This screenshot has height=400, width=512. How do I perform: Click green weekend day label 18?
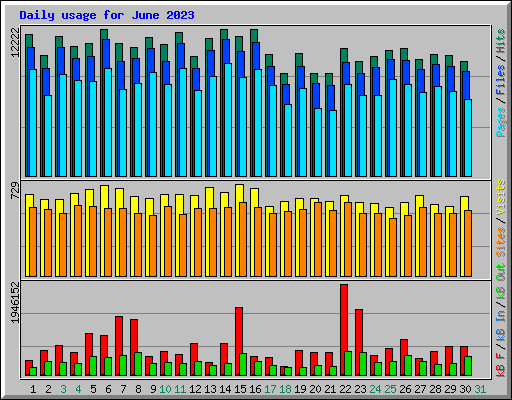285,389
